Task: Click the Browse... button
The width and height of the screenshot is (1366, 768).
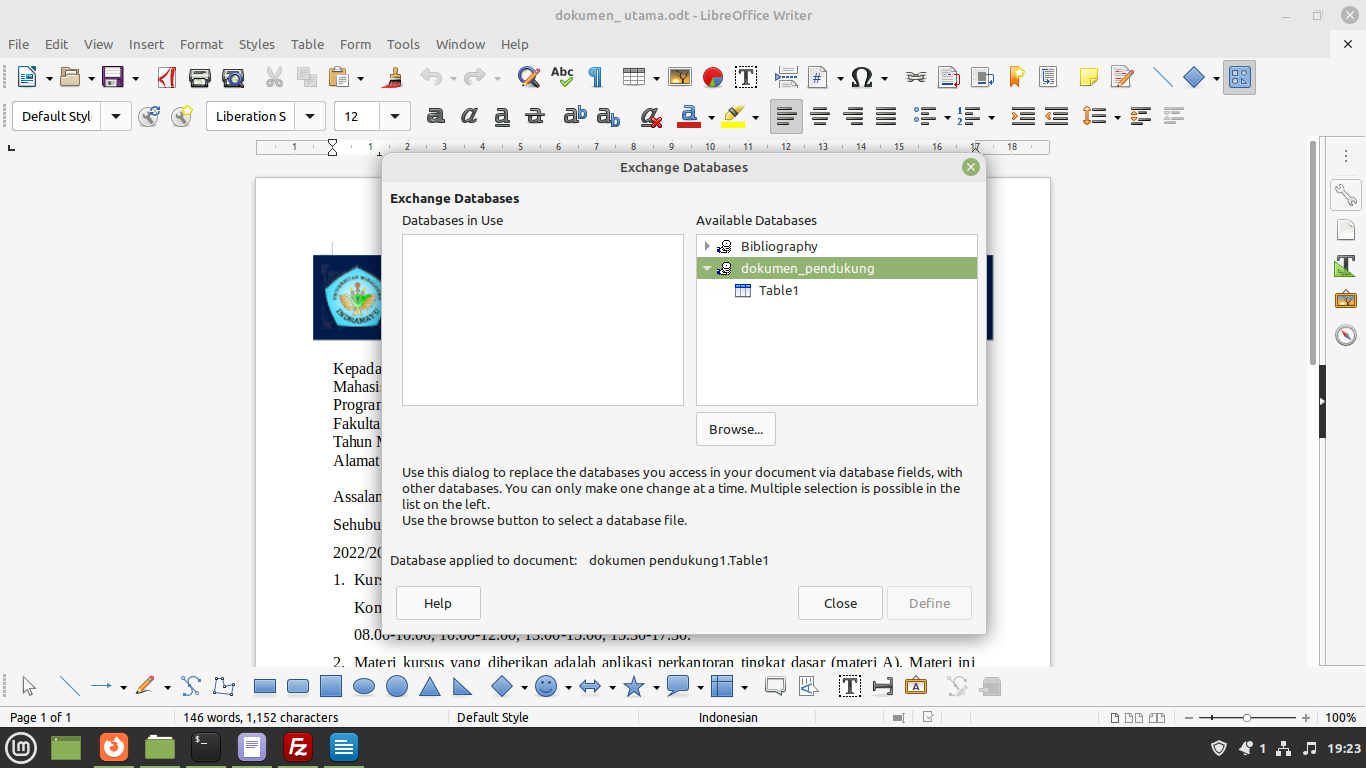Action: pos(736,429)
